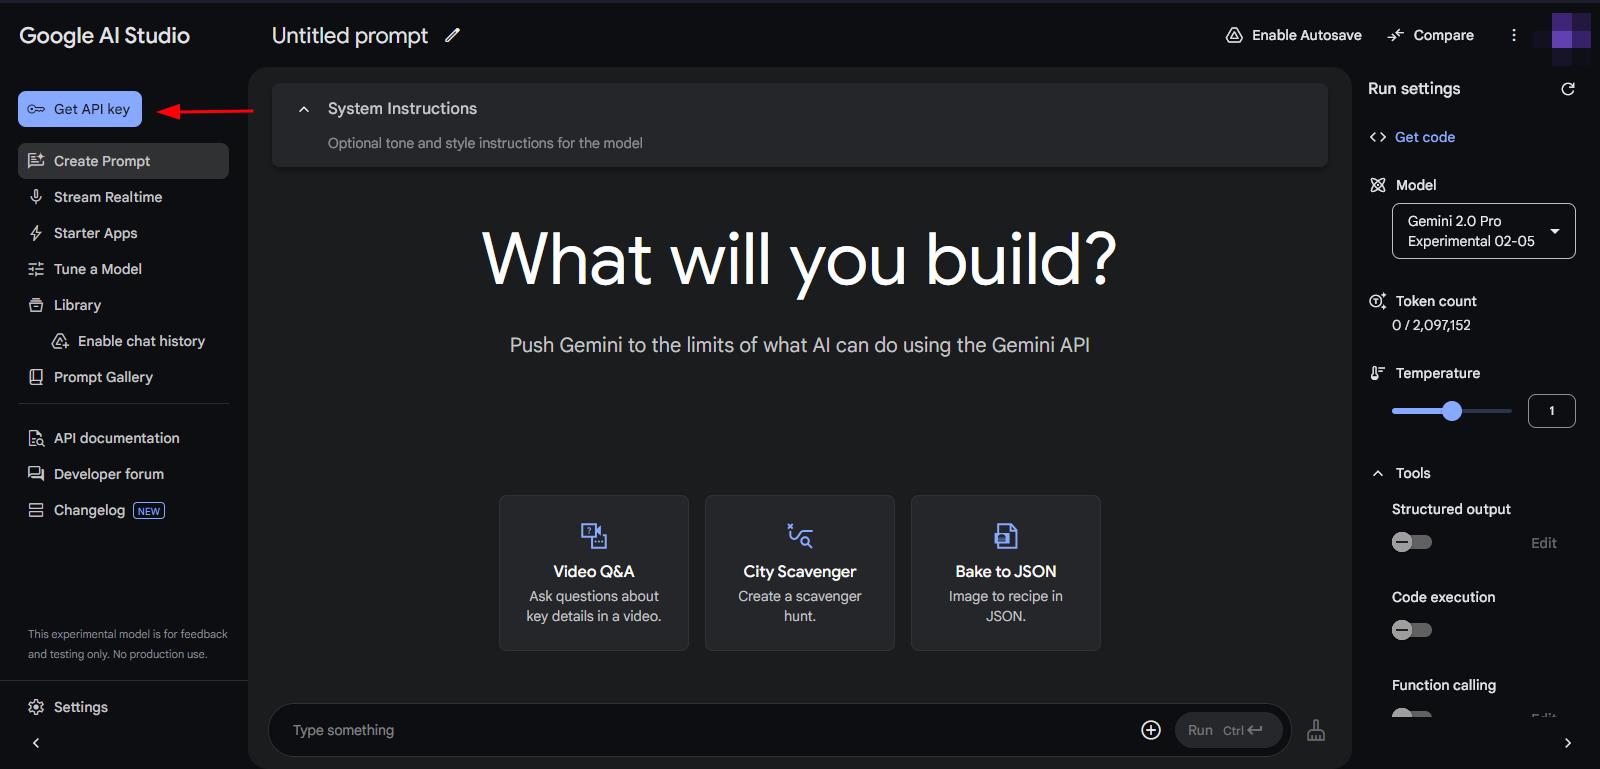Click the token count value 0 / 2,097,152
The height and width of the screenshot is (769, 1600).
pos(1431,325)
